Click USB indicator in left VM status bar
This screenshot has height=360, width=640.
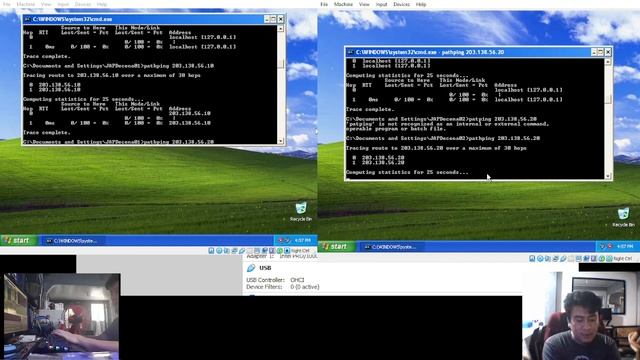pos(242,251)
